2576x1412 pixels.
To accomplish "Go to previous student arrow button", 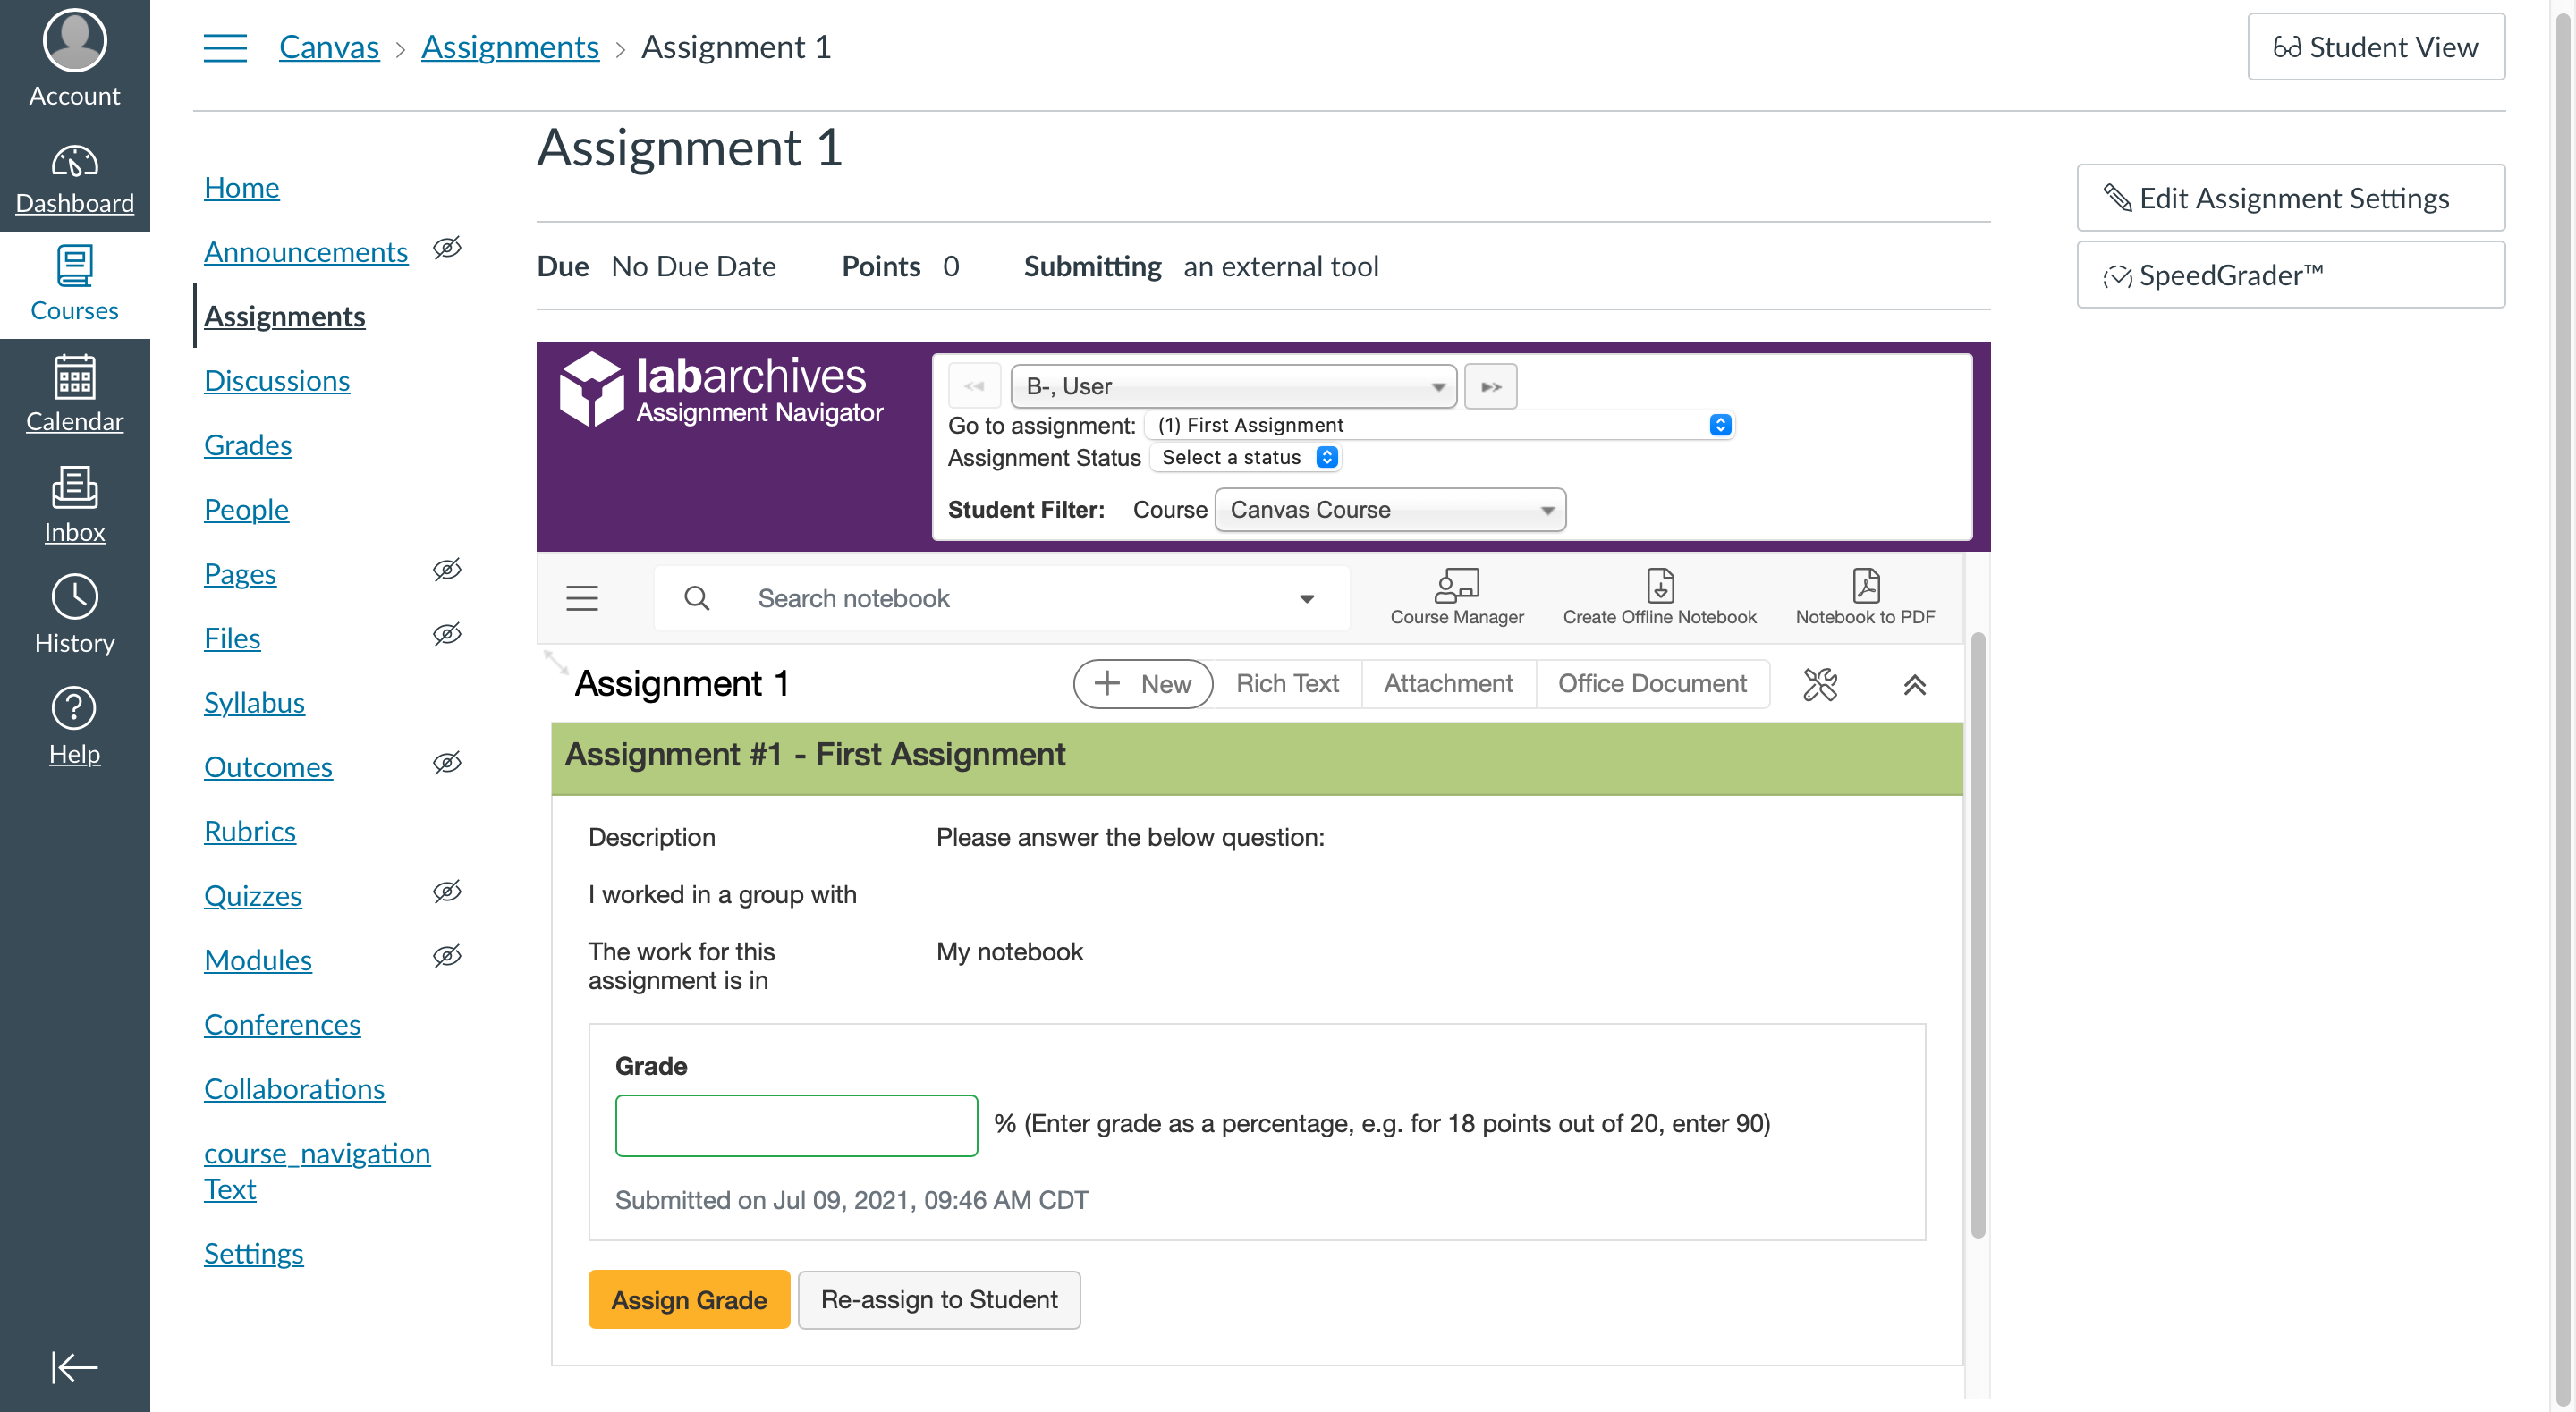I will click(974, 386).
